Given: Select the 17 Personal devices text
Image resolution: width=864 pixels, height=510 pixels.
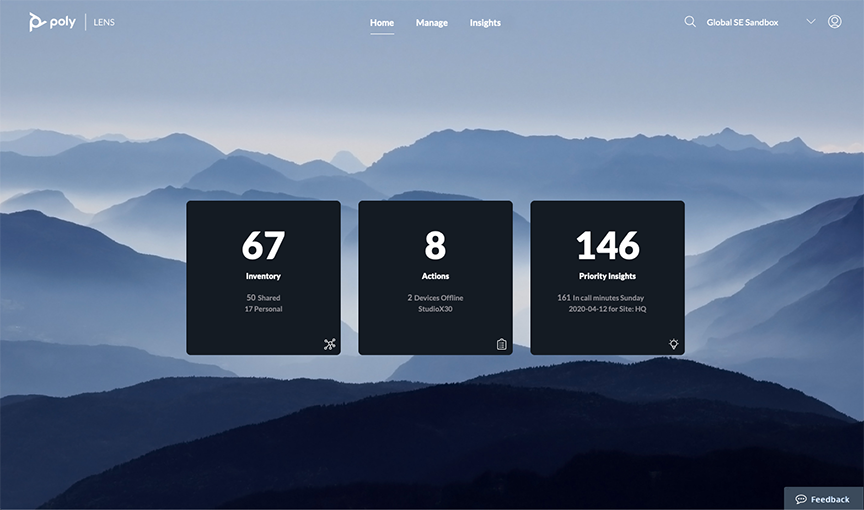Looking at the screenshot, I should tap(263, 309).
